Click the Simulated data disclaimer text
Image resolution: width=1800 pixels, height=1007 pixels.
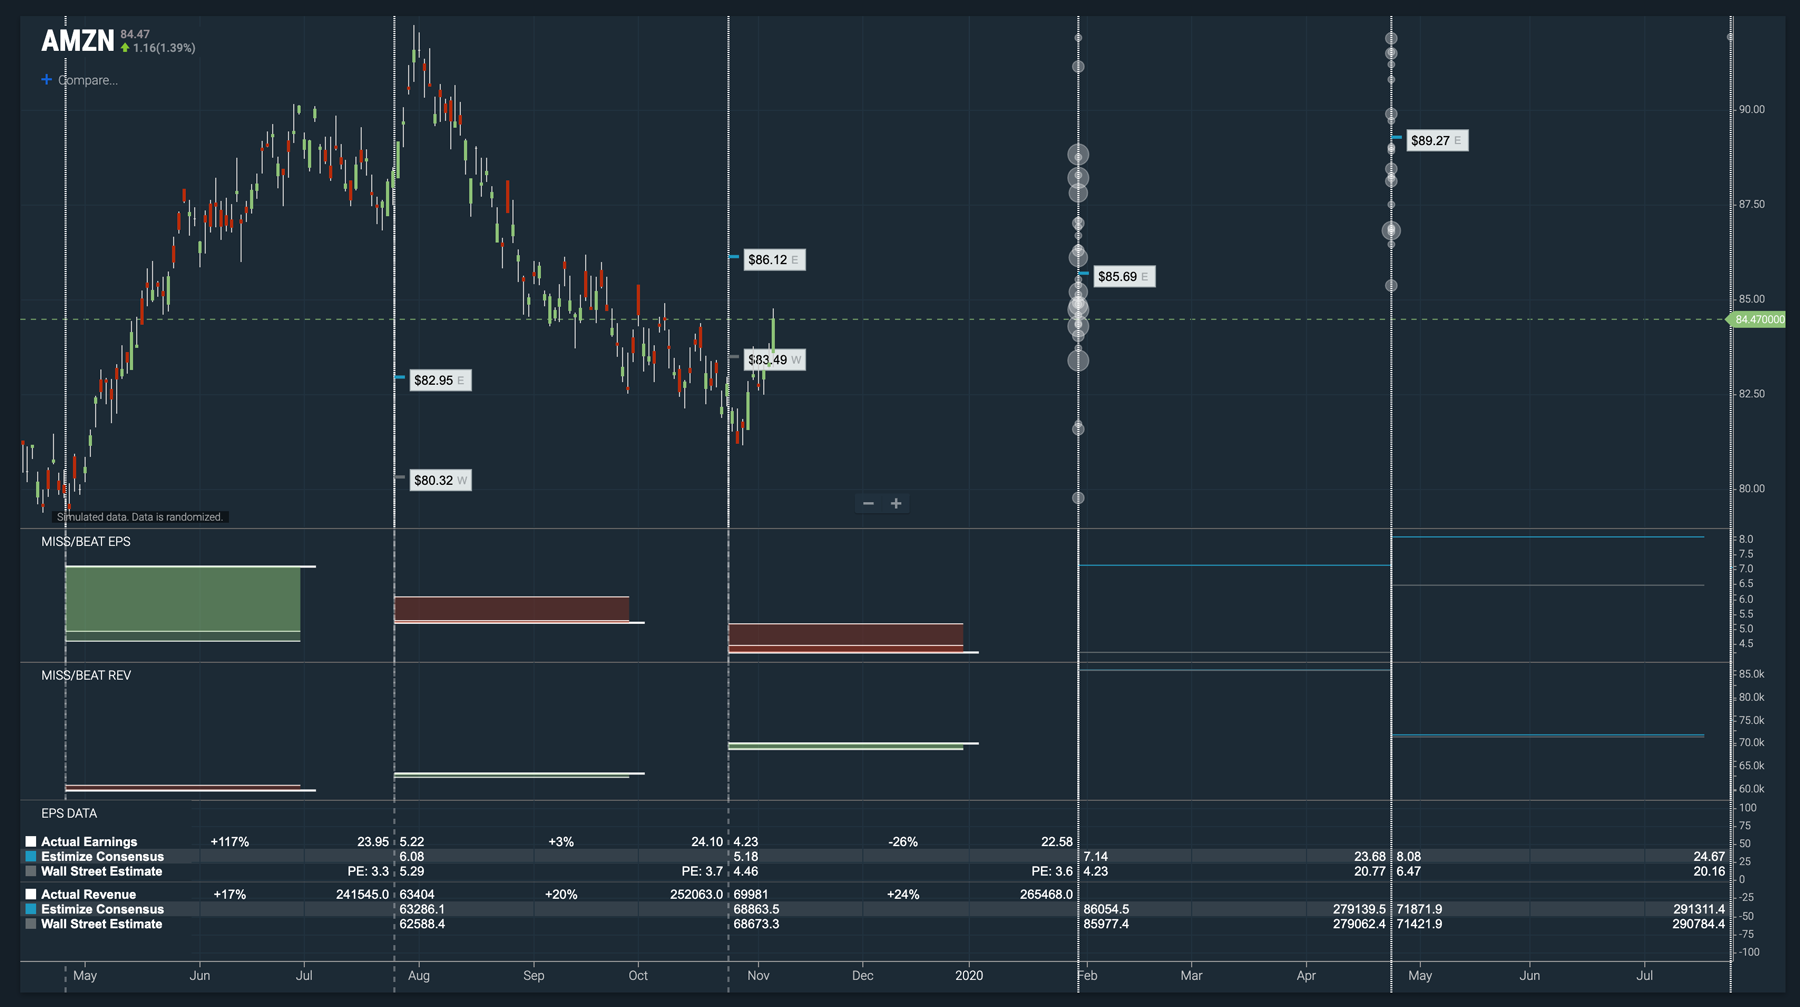pos(140,517)
